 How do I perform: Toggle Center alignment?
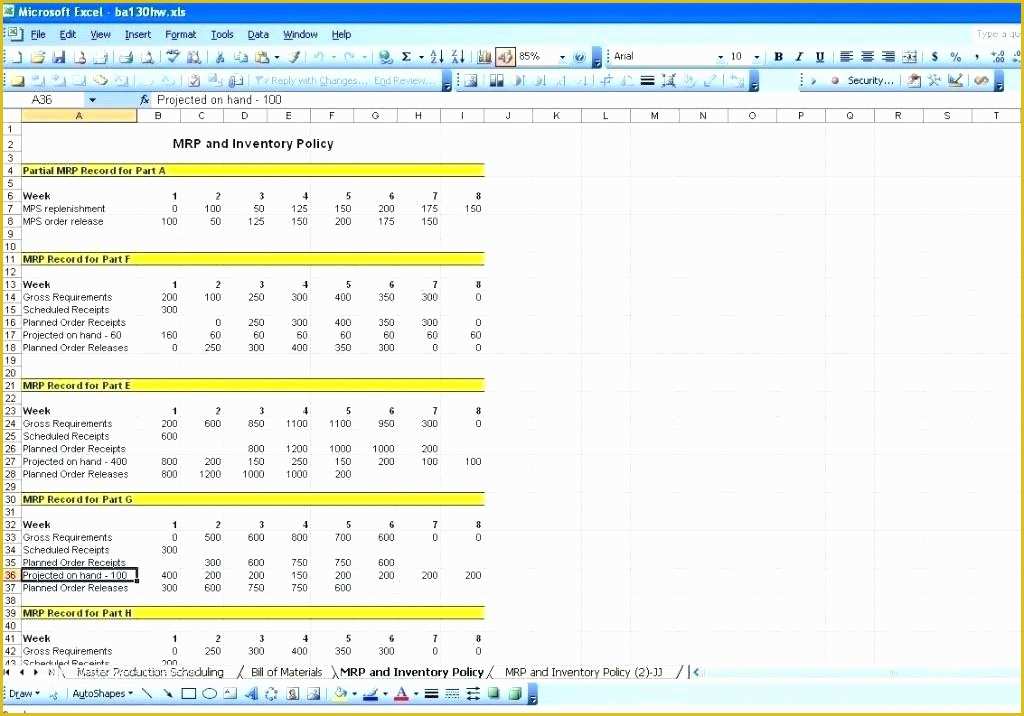(867, 57)
